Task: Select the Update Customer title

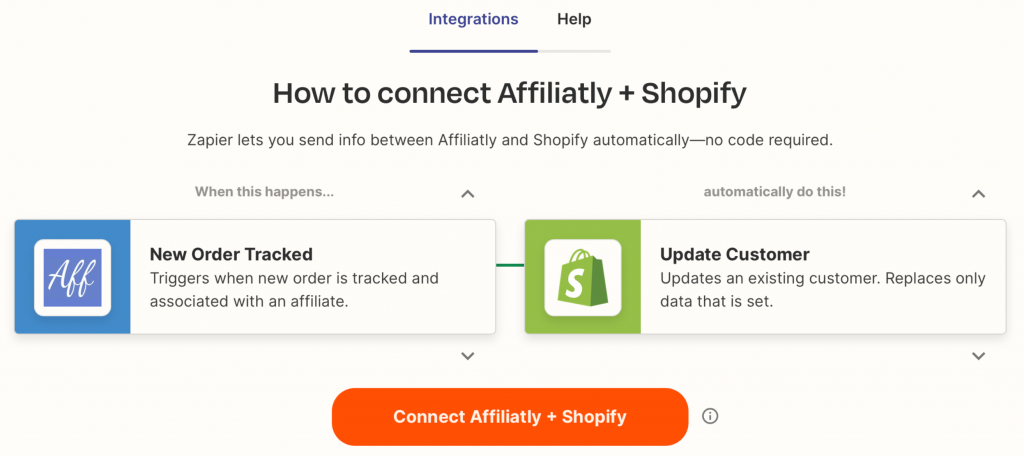Action: (735, 253)
